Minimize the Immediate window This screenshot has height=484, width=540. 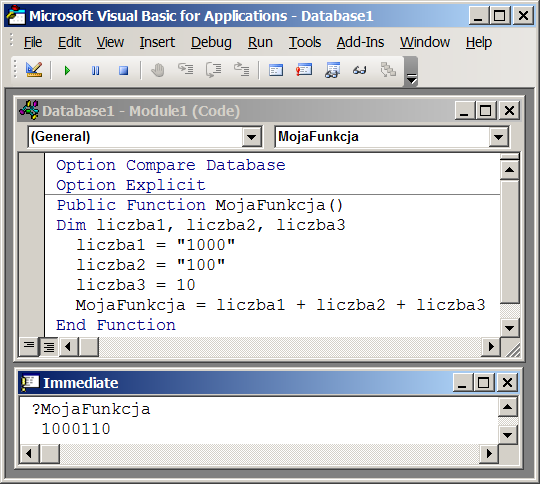pos(462,383)
